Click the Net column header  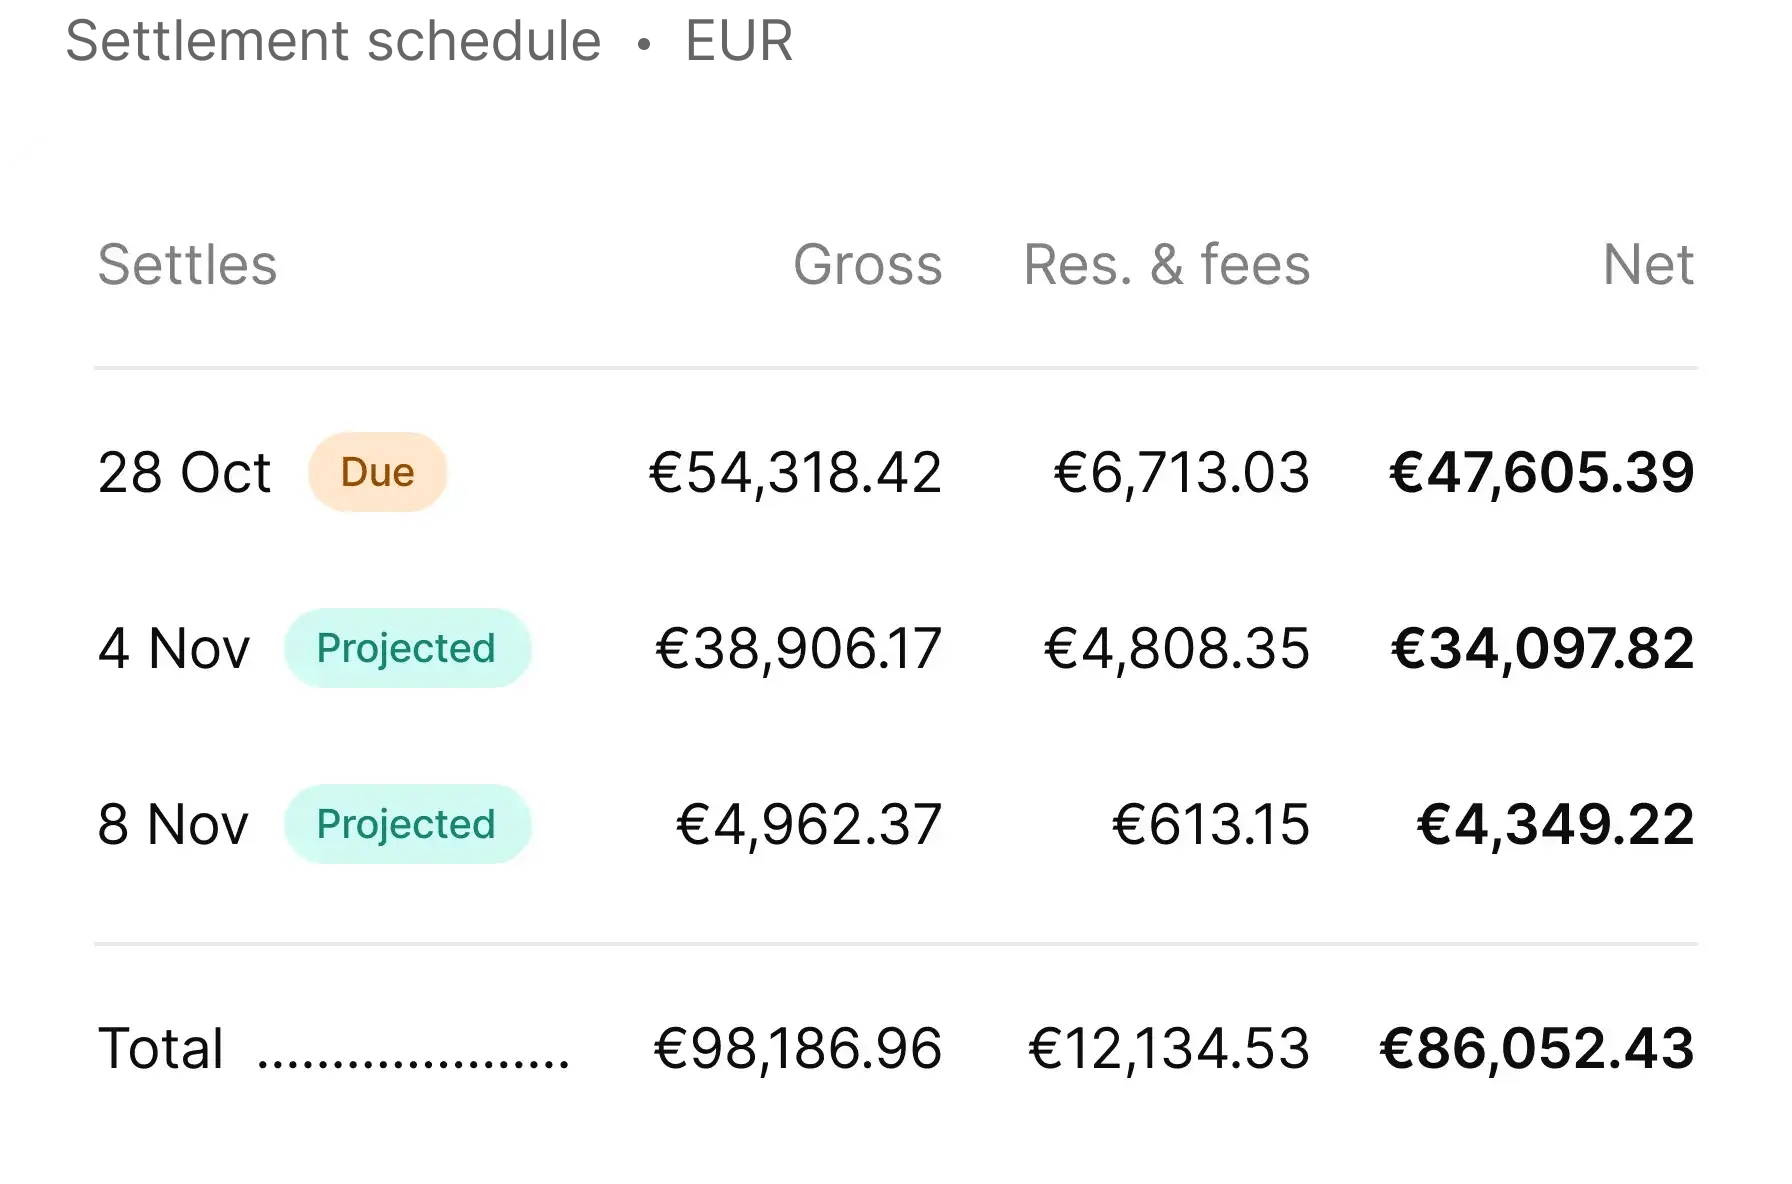click(x=1648, y=265)
